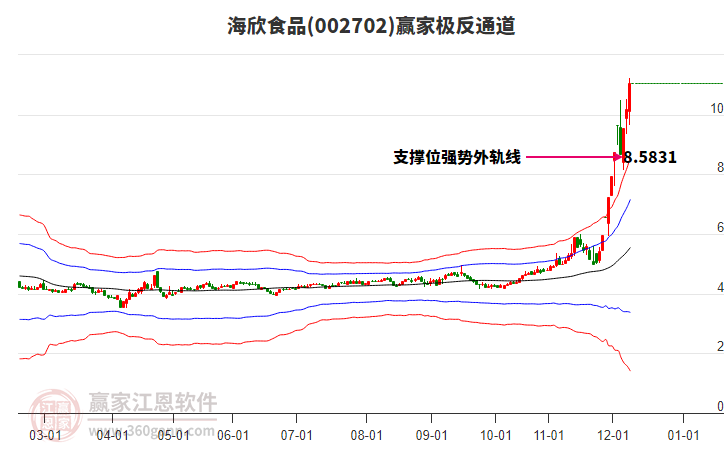Click the 10-01 date axis label
Screen dimensions: 726x450
[495, 435]
